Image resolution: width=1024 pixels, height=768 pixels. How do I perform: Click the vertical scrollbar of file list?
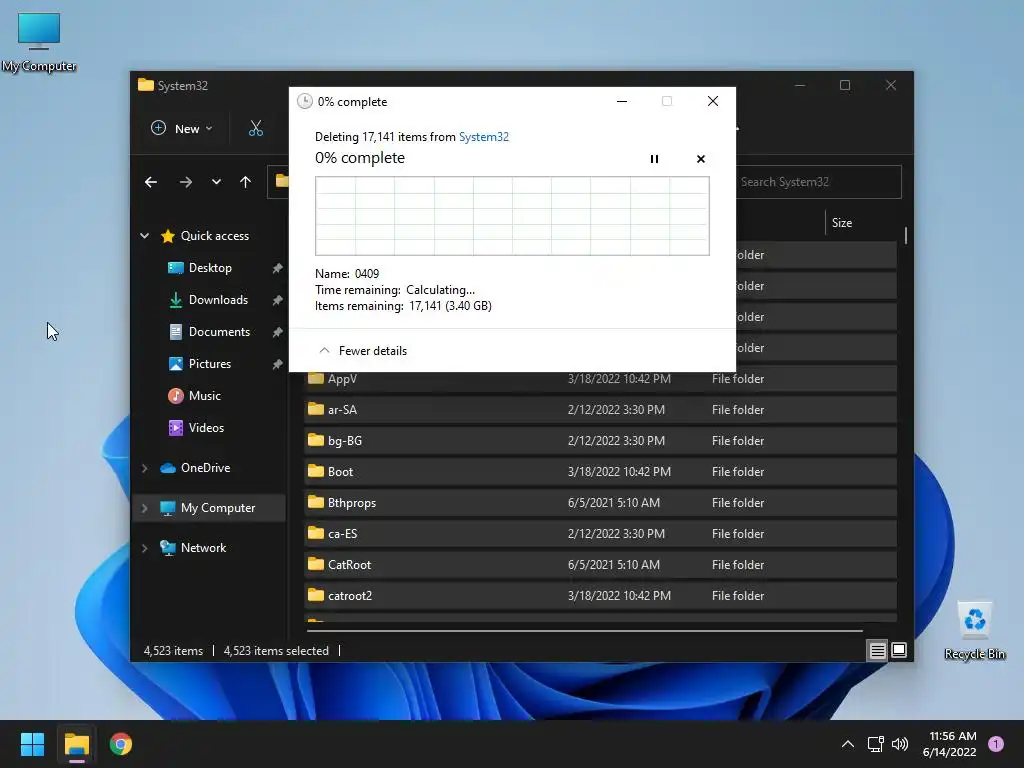coord(906,235)
